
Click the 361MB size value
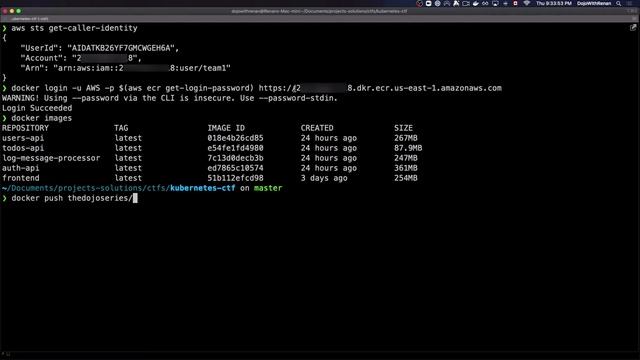point(406,168)
